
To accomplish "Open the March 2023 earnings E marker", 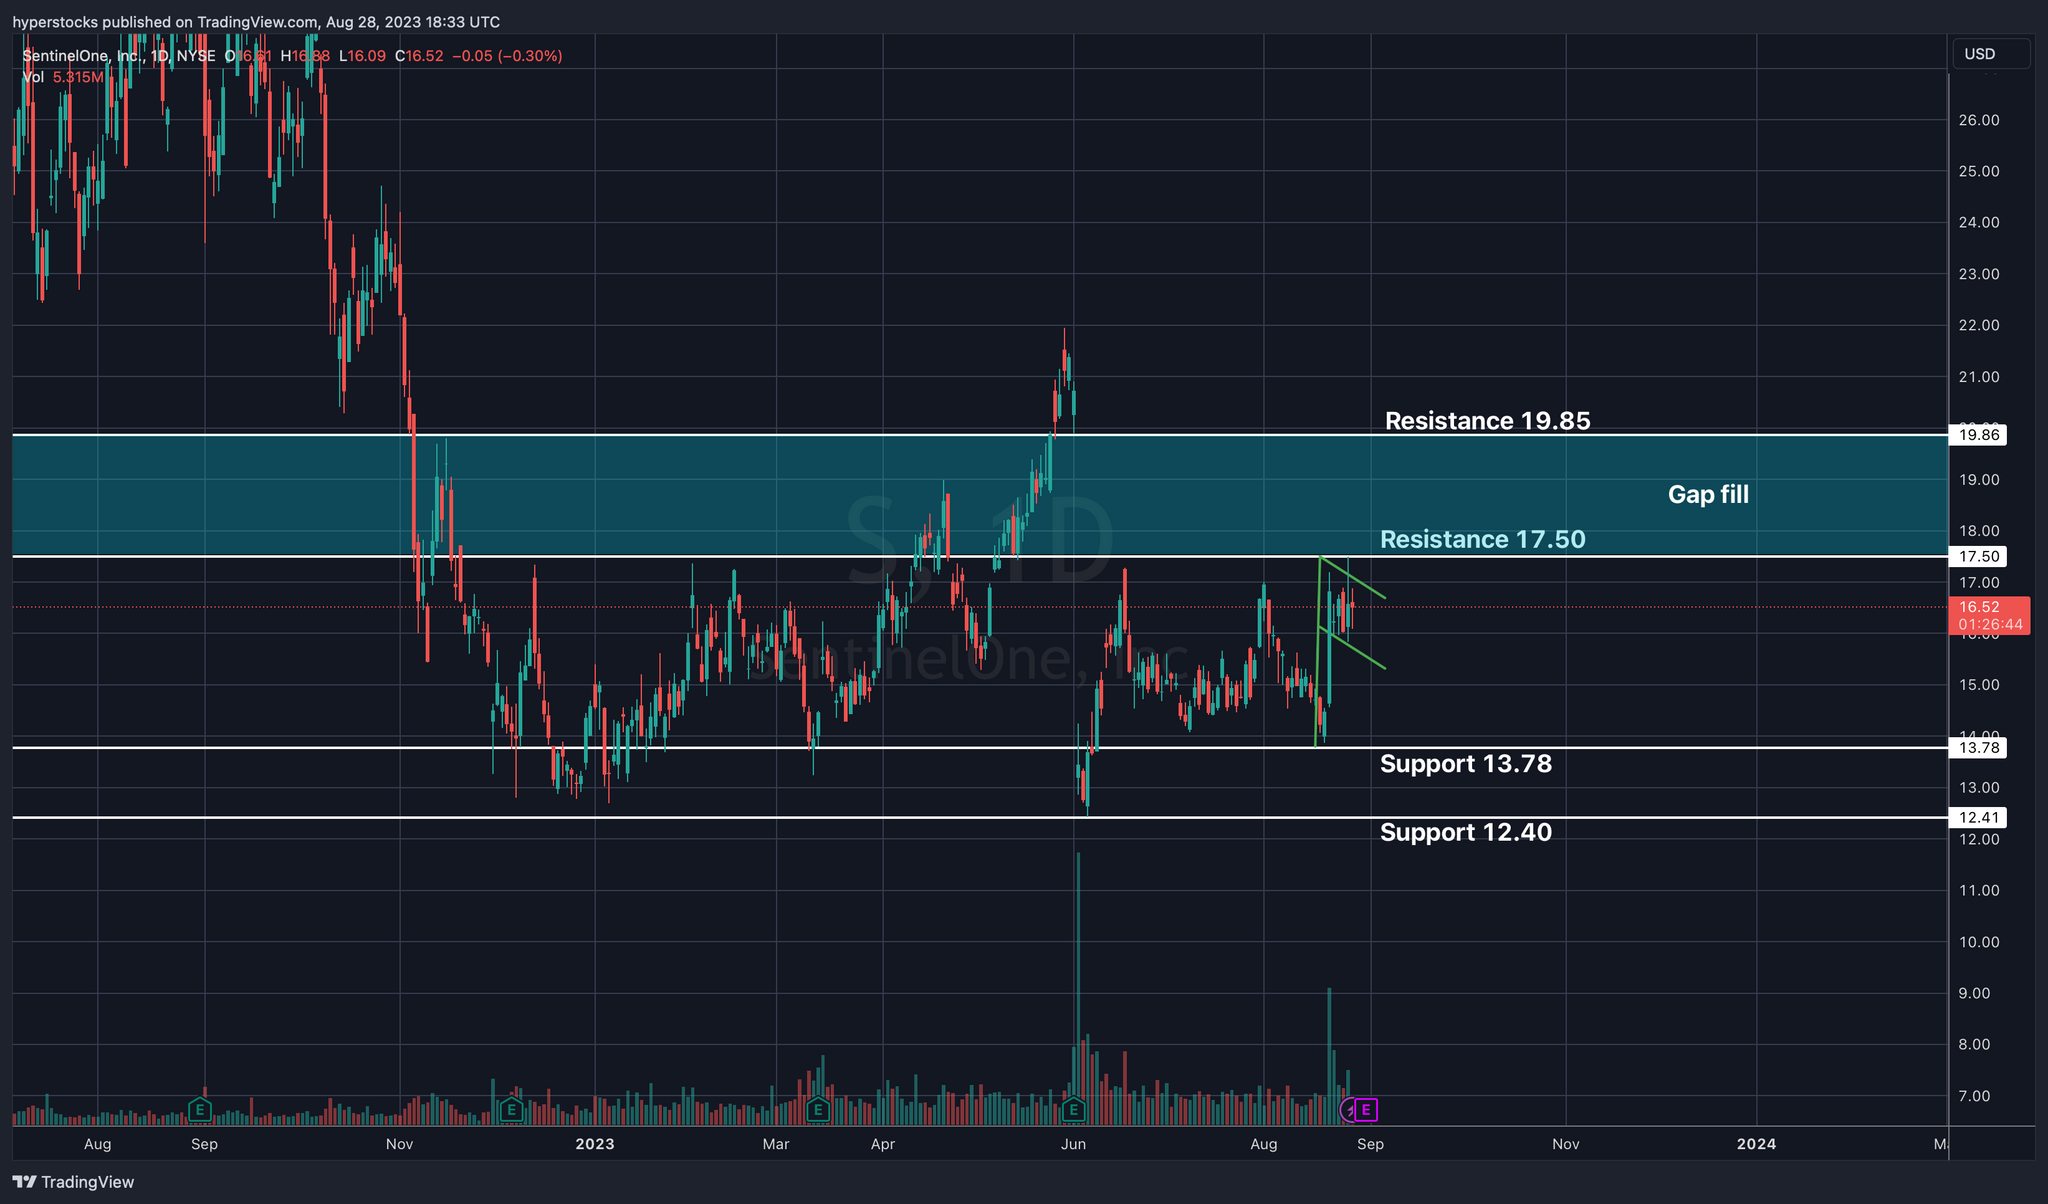I will (818, 1109).
